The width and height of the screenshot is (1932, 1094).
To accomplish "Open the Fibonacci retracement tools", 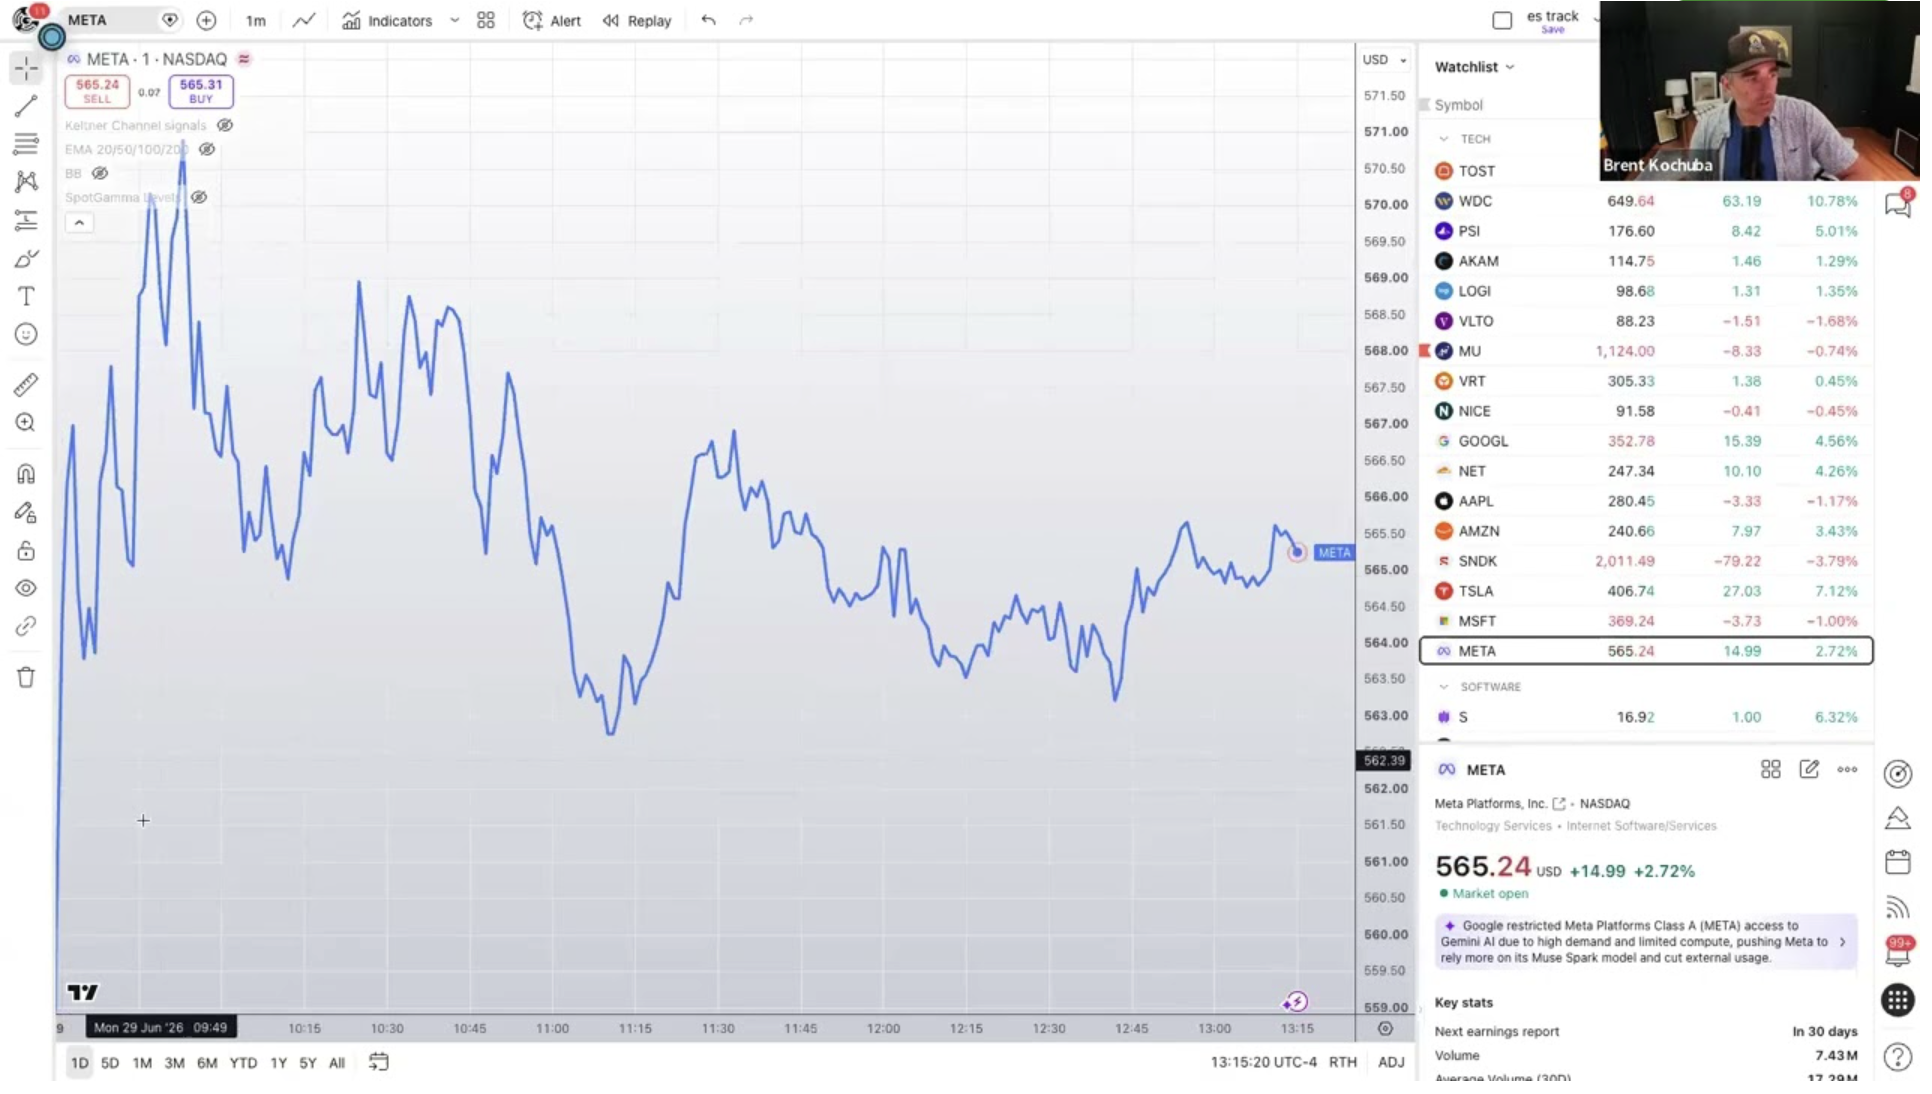I will click(26, 144).
